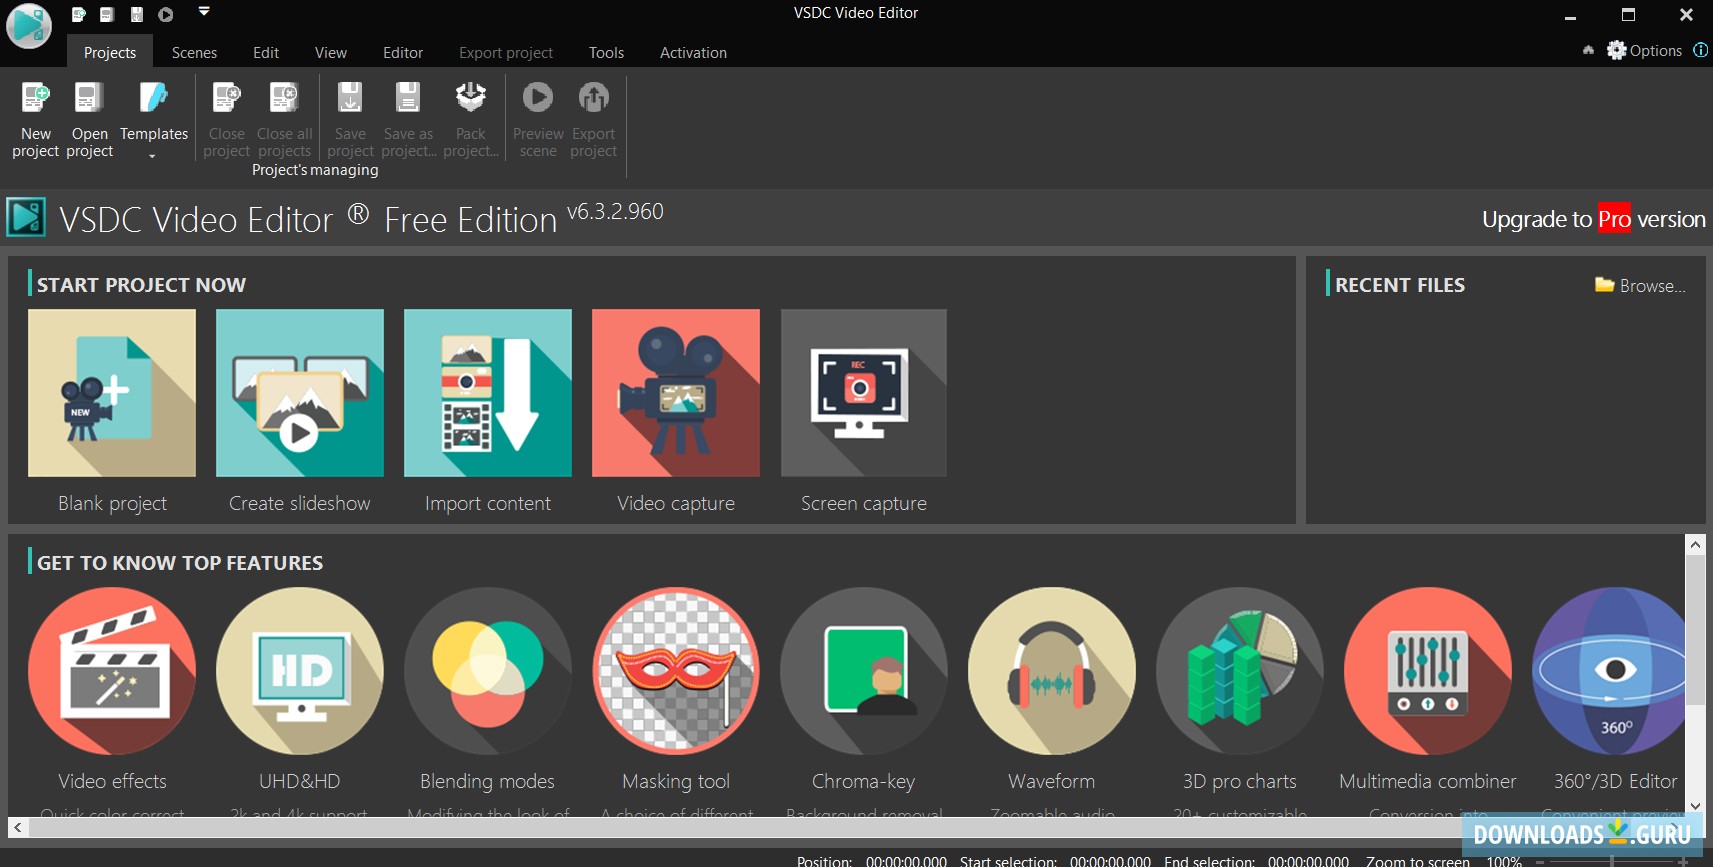1713x867 pixels.
Task: Open the Masking tool feature icon
Action: [x=676, y=670]
